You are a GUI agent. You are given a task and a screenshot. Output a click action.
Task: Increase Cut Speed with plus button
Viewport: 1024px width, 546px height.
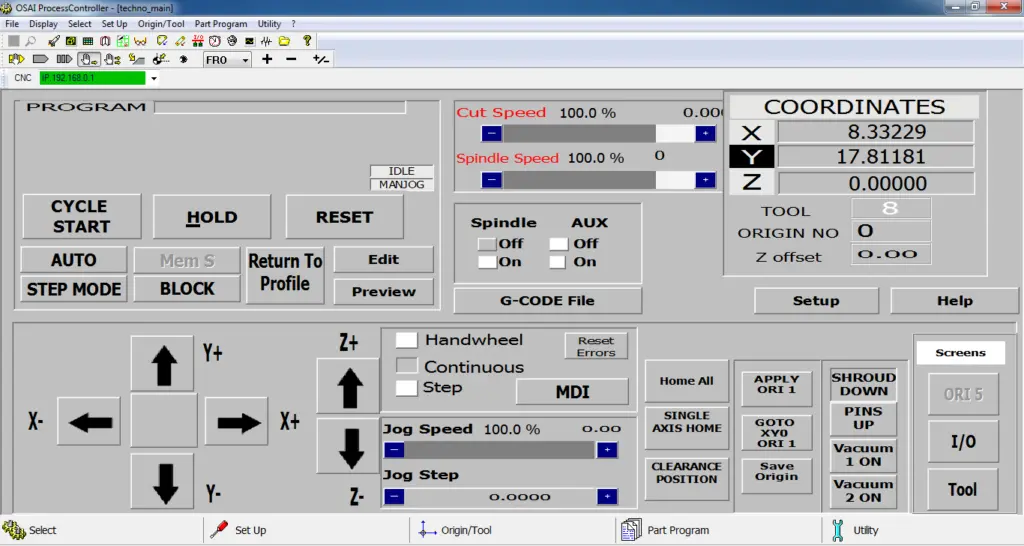point(706,133)
